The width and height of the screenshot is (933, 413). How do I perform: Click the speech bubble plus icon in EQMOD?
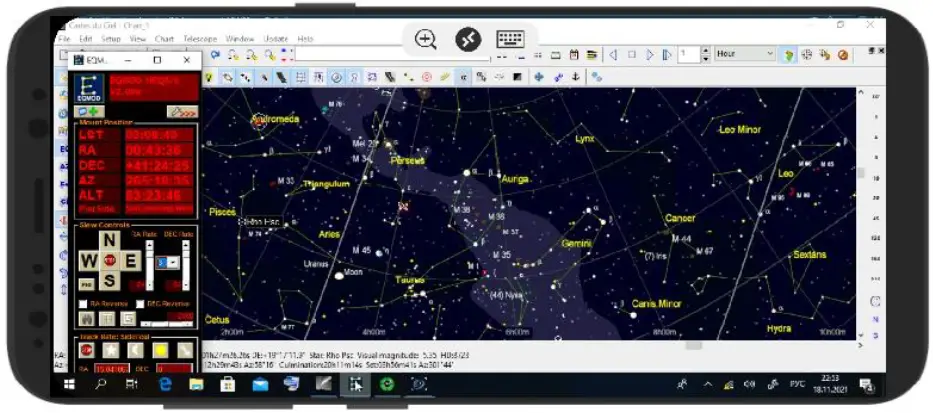pyautogui.click(x=89, y=111)
